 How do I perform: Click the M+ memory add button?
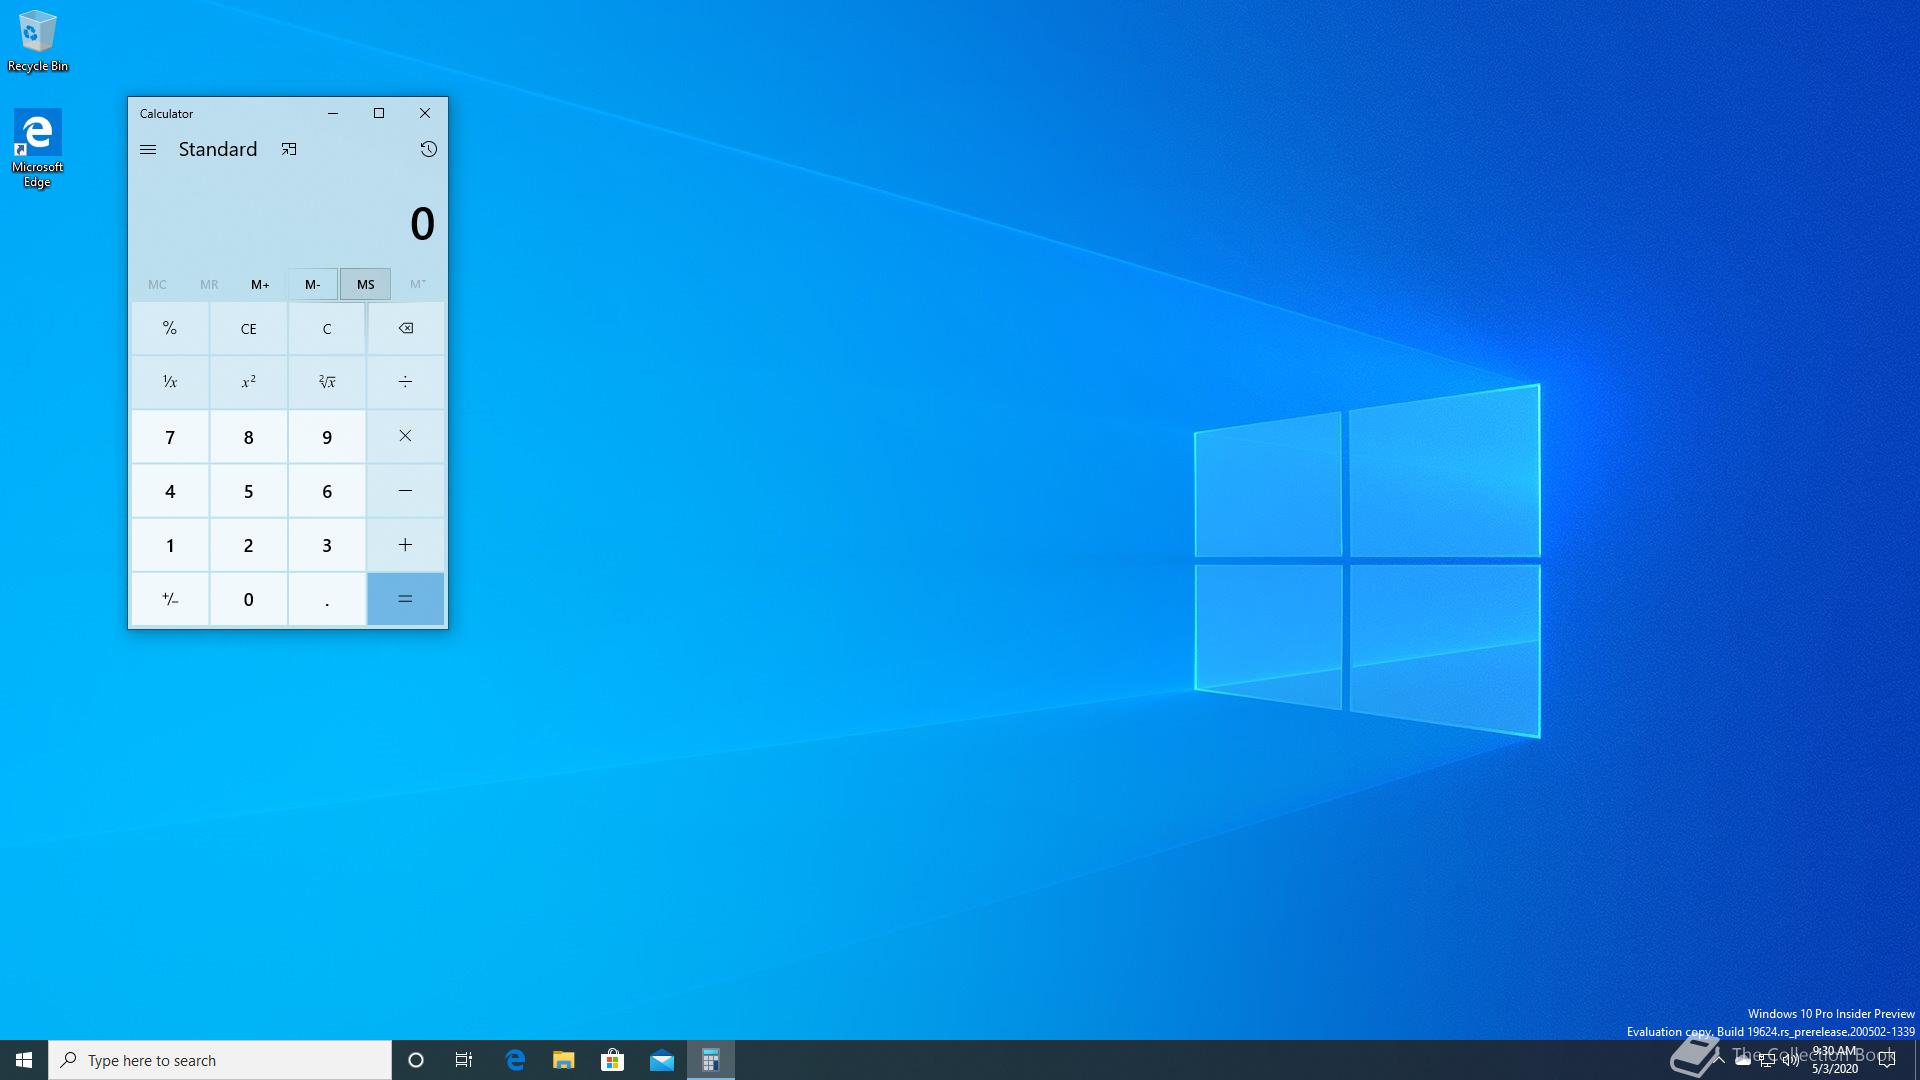click(260, 284)
